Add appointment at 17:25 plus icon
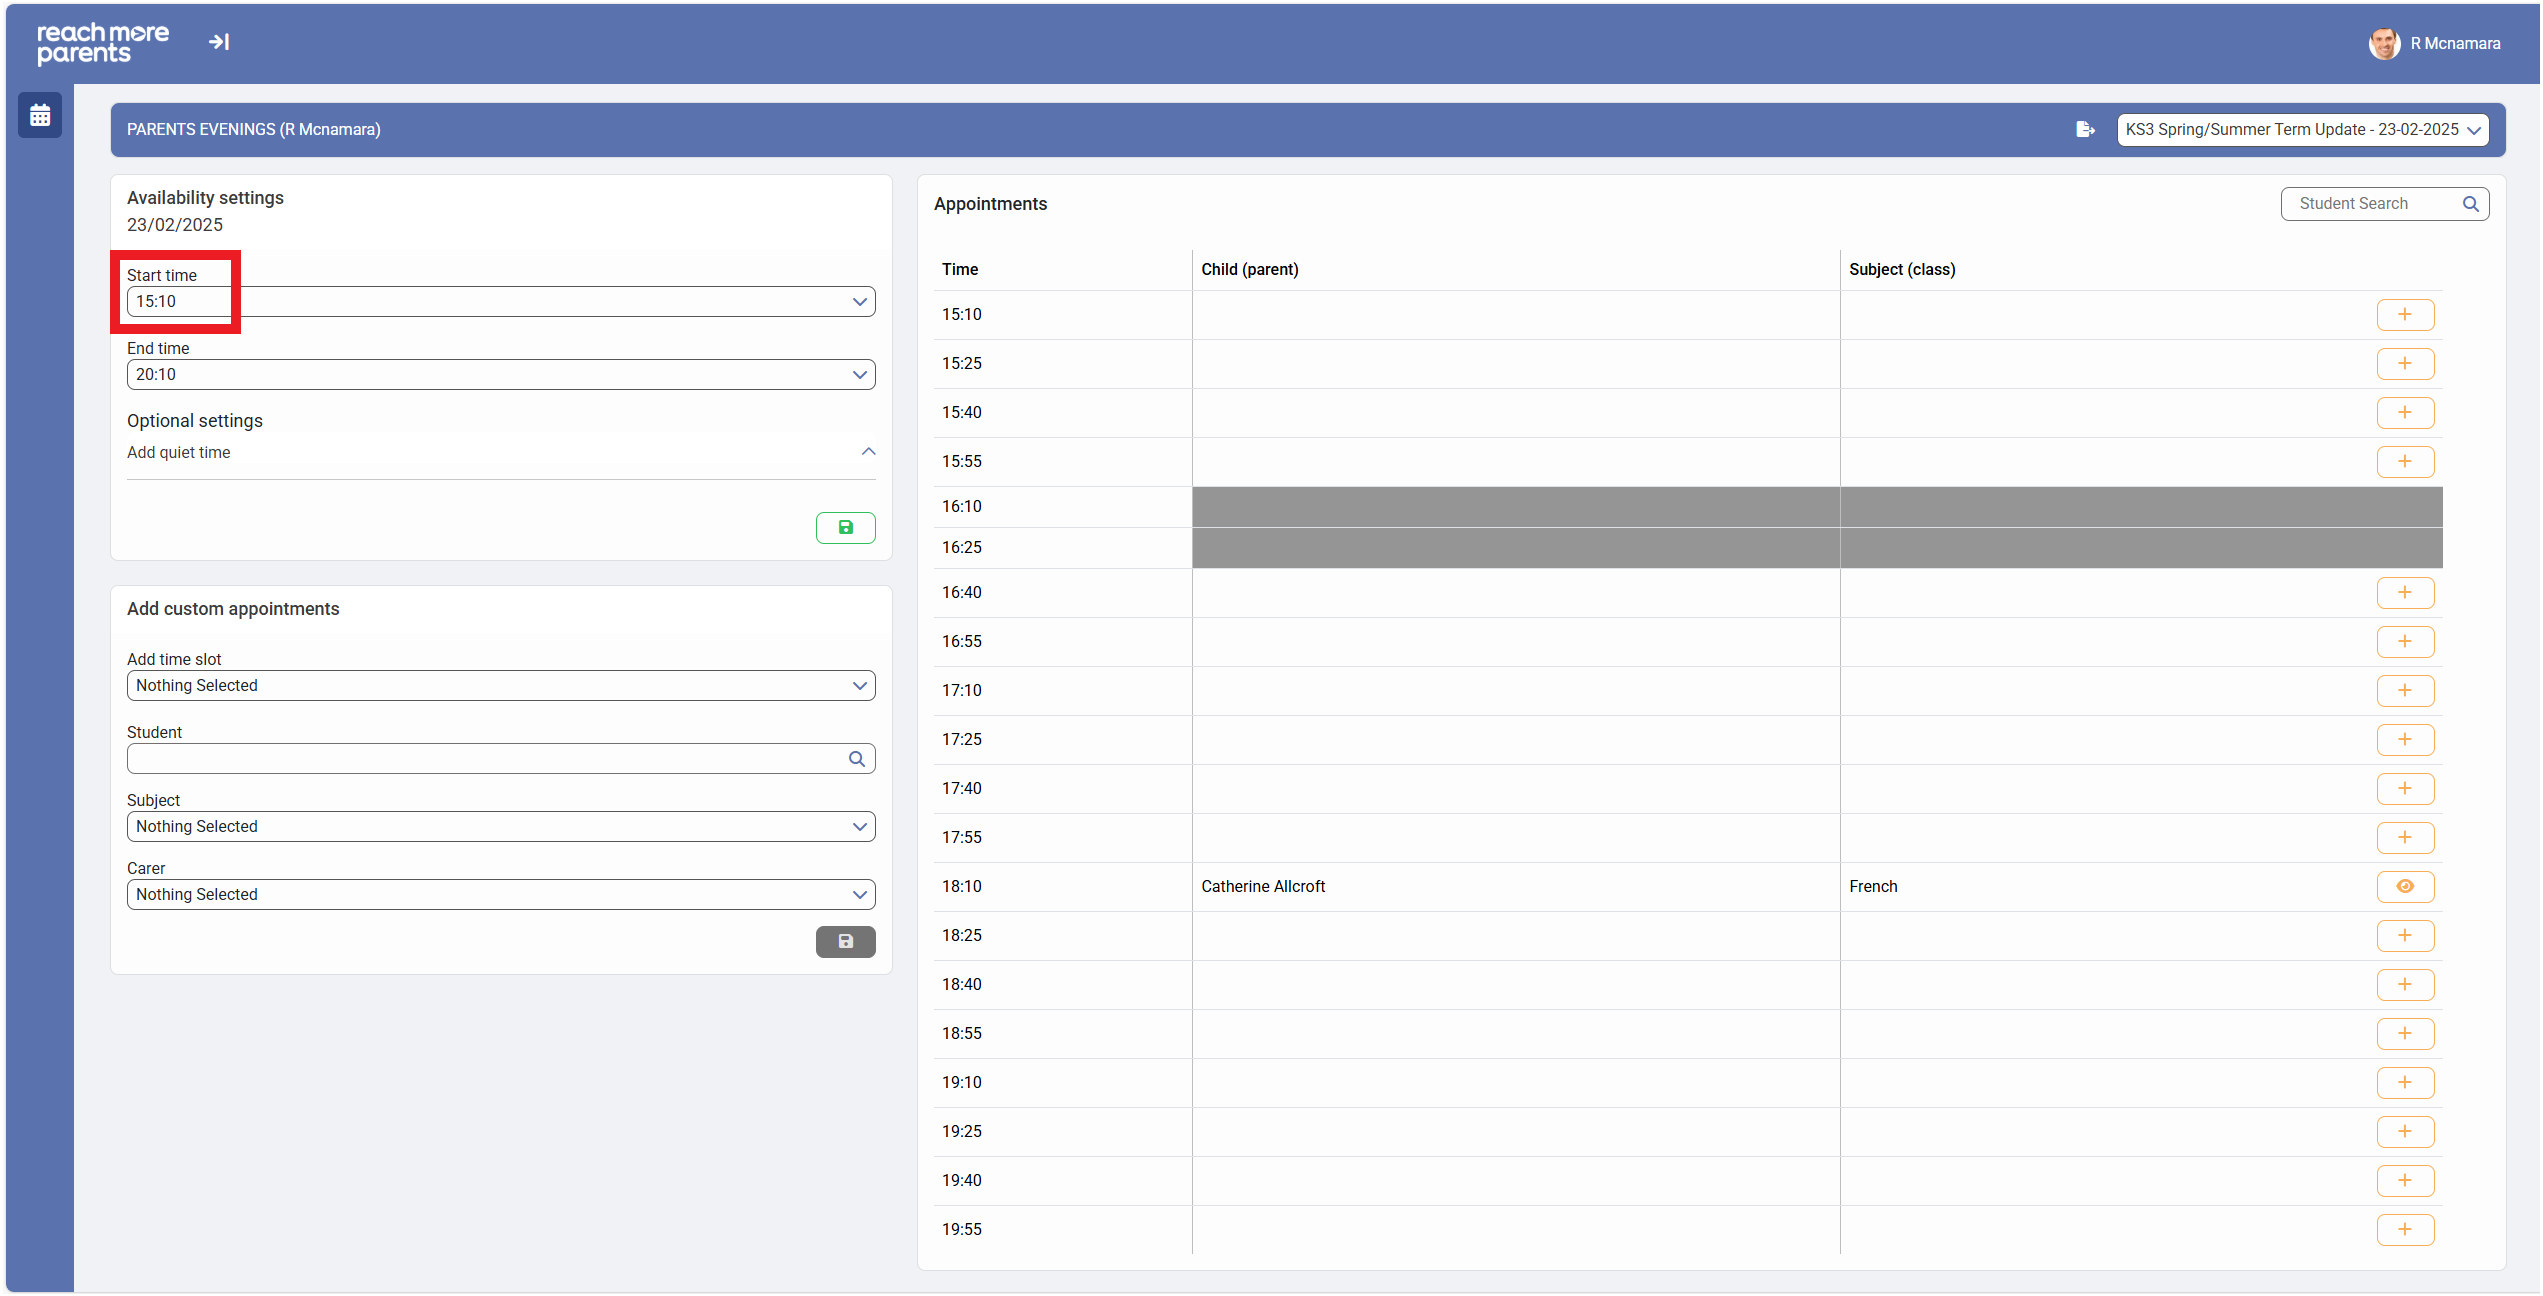This screenshot has height=1296, width=2543. pos(2405,740)
